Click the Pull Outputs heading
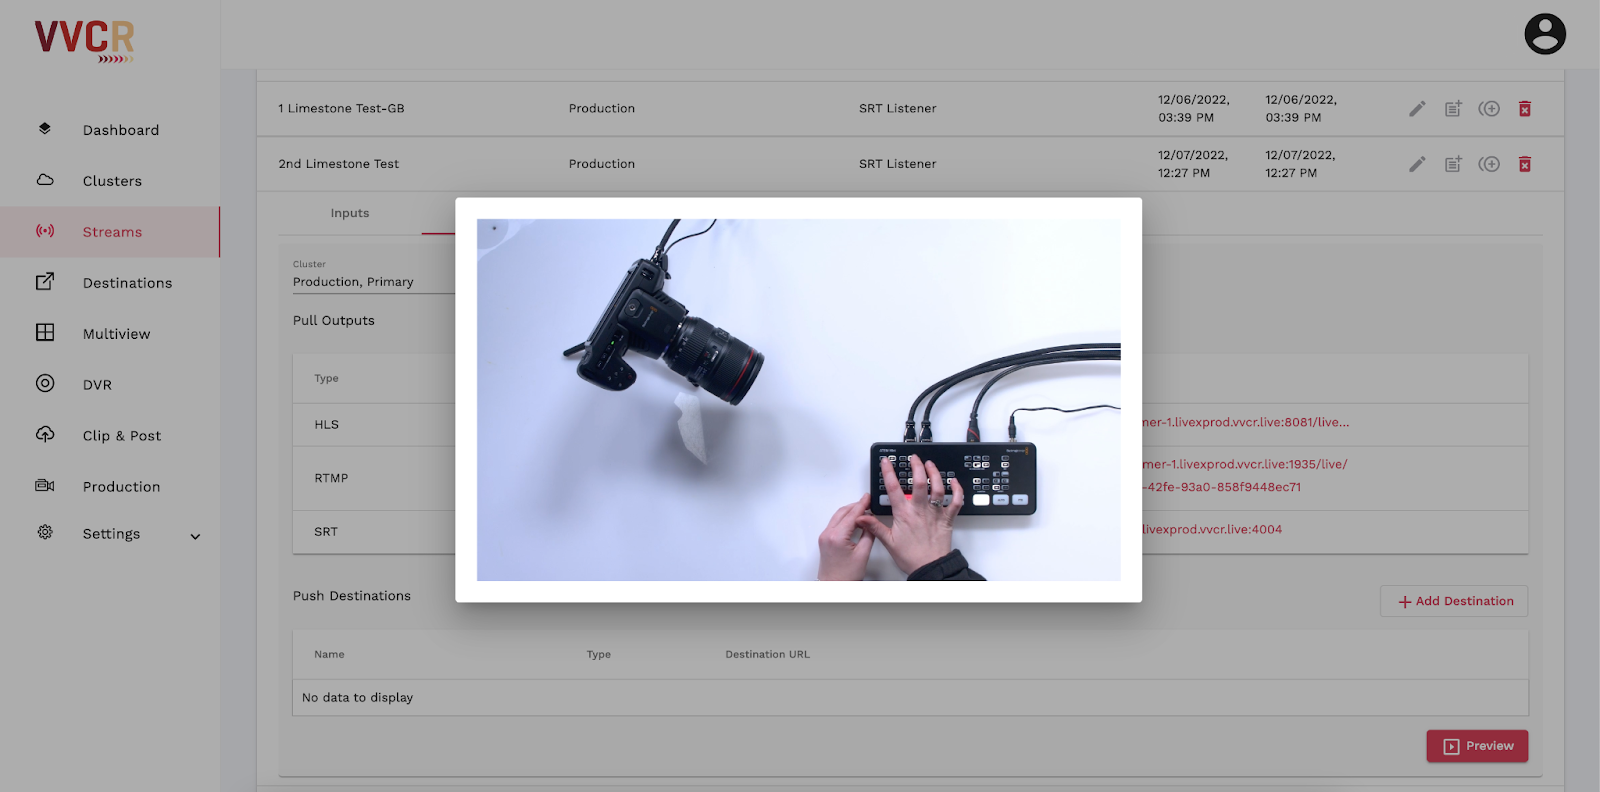Viewport: 1600px width, 792px height. pos(333,321)
